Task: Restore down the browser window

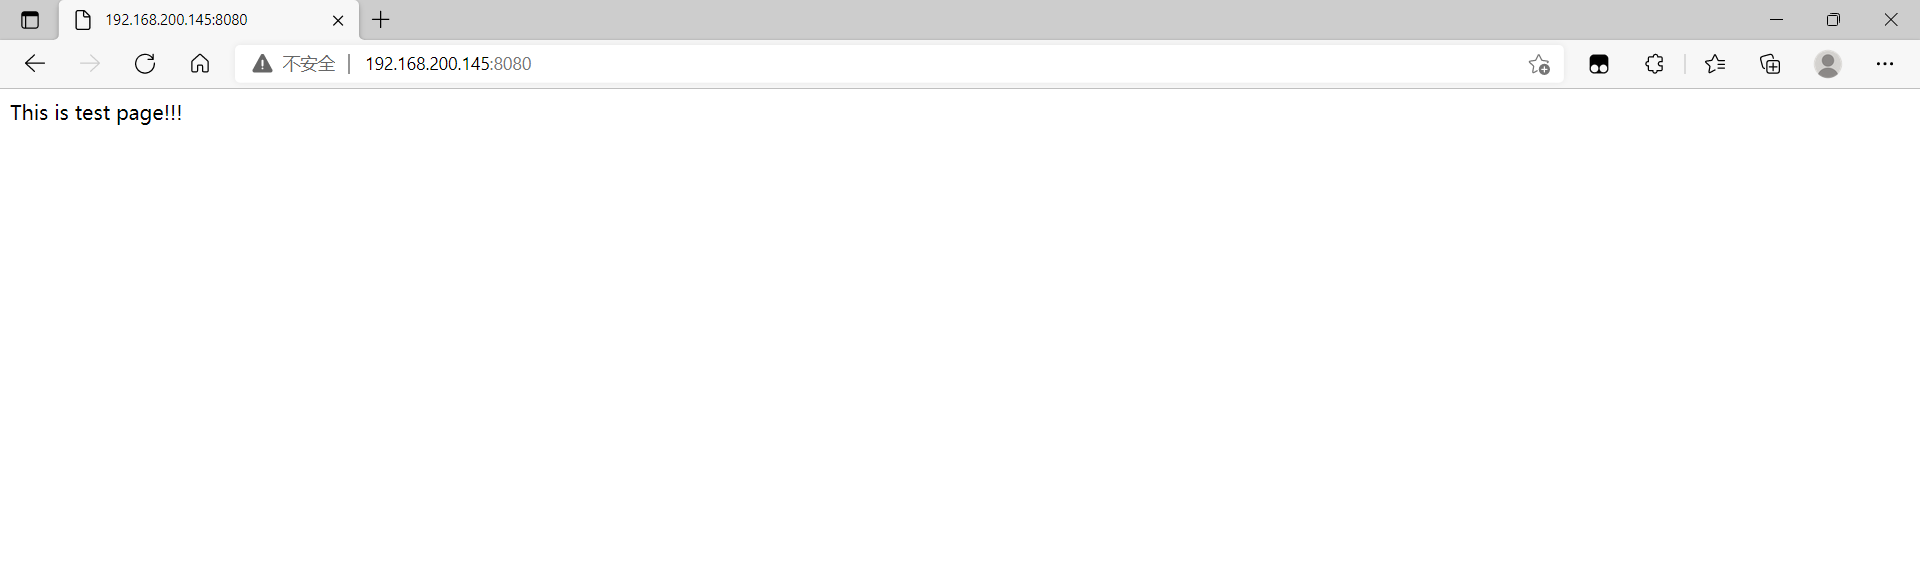Action: pyautogui.click(x=1833, y=20)
